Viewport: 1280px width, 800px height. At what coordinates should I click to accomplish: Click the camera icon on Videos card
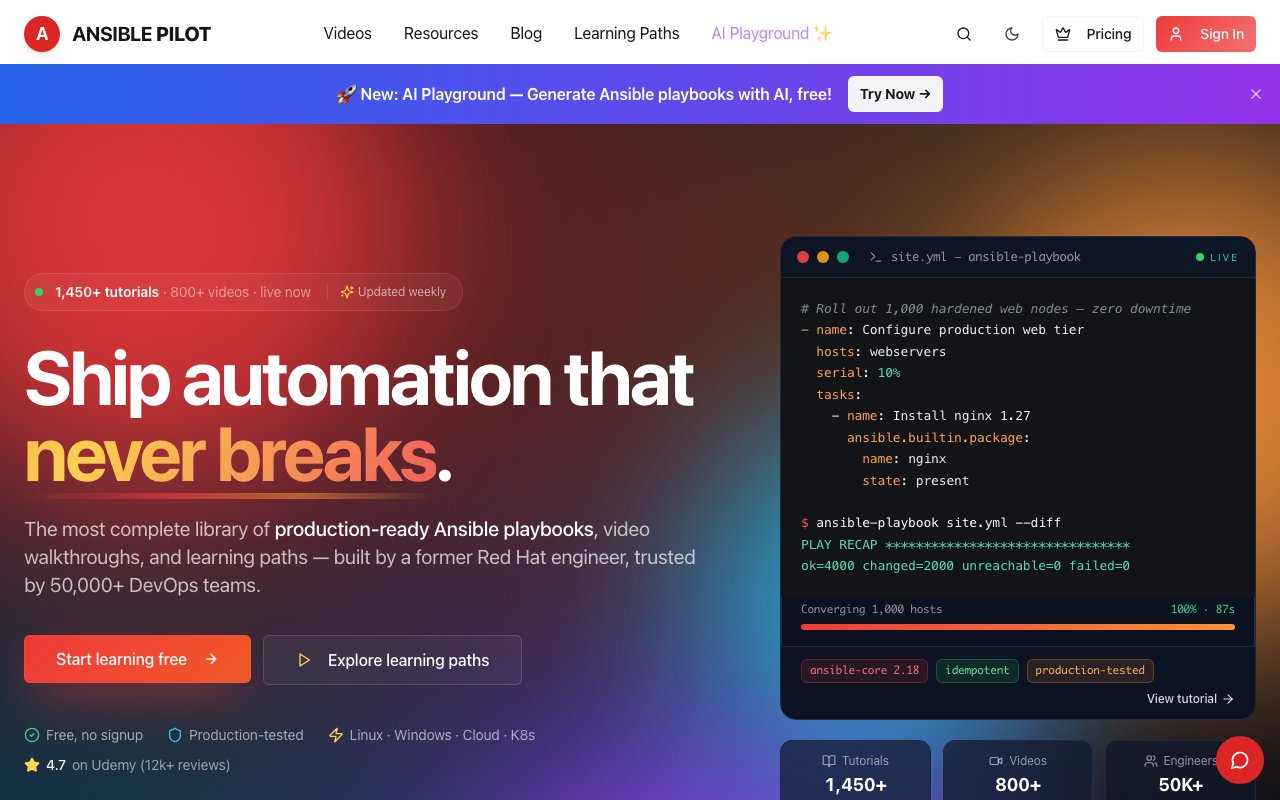pos(996,761)
